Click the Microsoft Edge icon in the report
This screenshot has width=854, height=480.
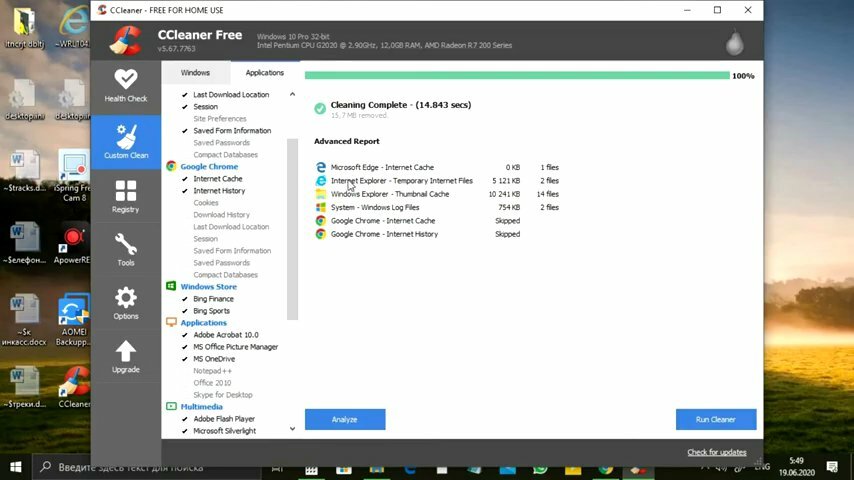click(321, 167)
